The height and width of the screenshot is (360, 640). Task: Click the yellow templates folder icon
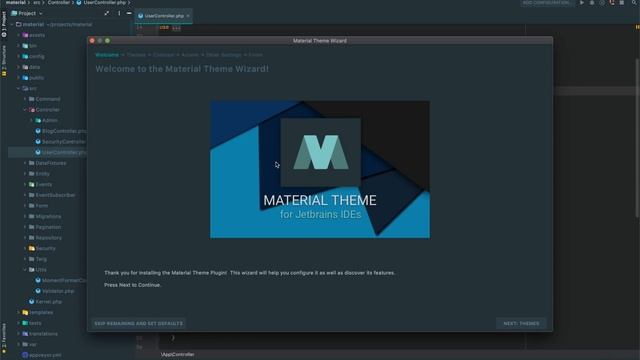[x=25, y=312]
